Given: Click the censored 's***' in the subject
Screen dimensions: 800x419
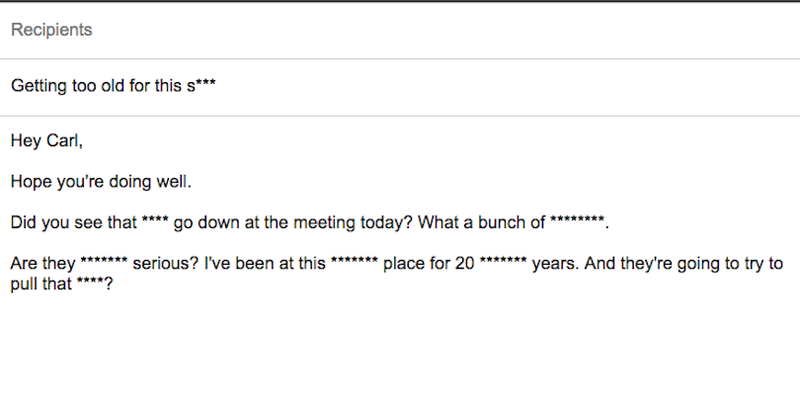Looking at the screenshot, I should 204,86.
